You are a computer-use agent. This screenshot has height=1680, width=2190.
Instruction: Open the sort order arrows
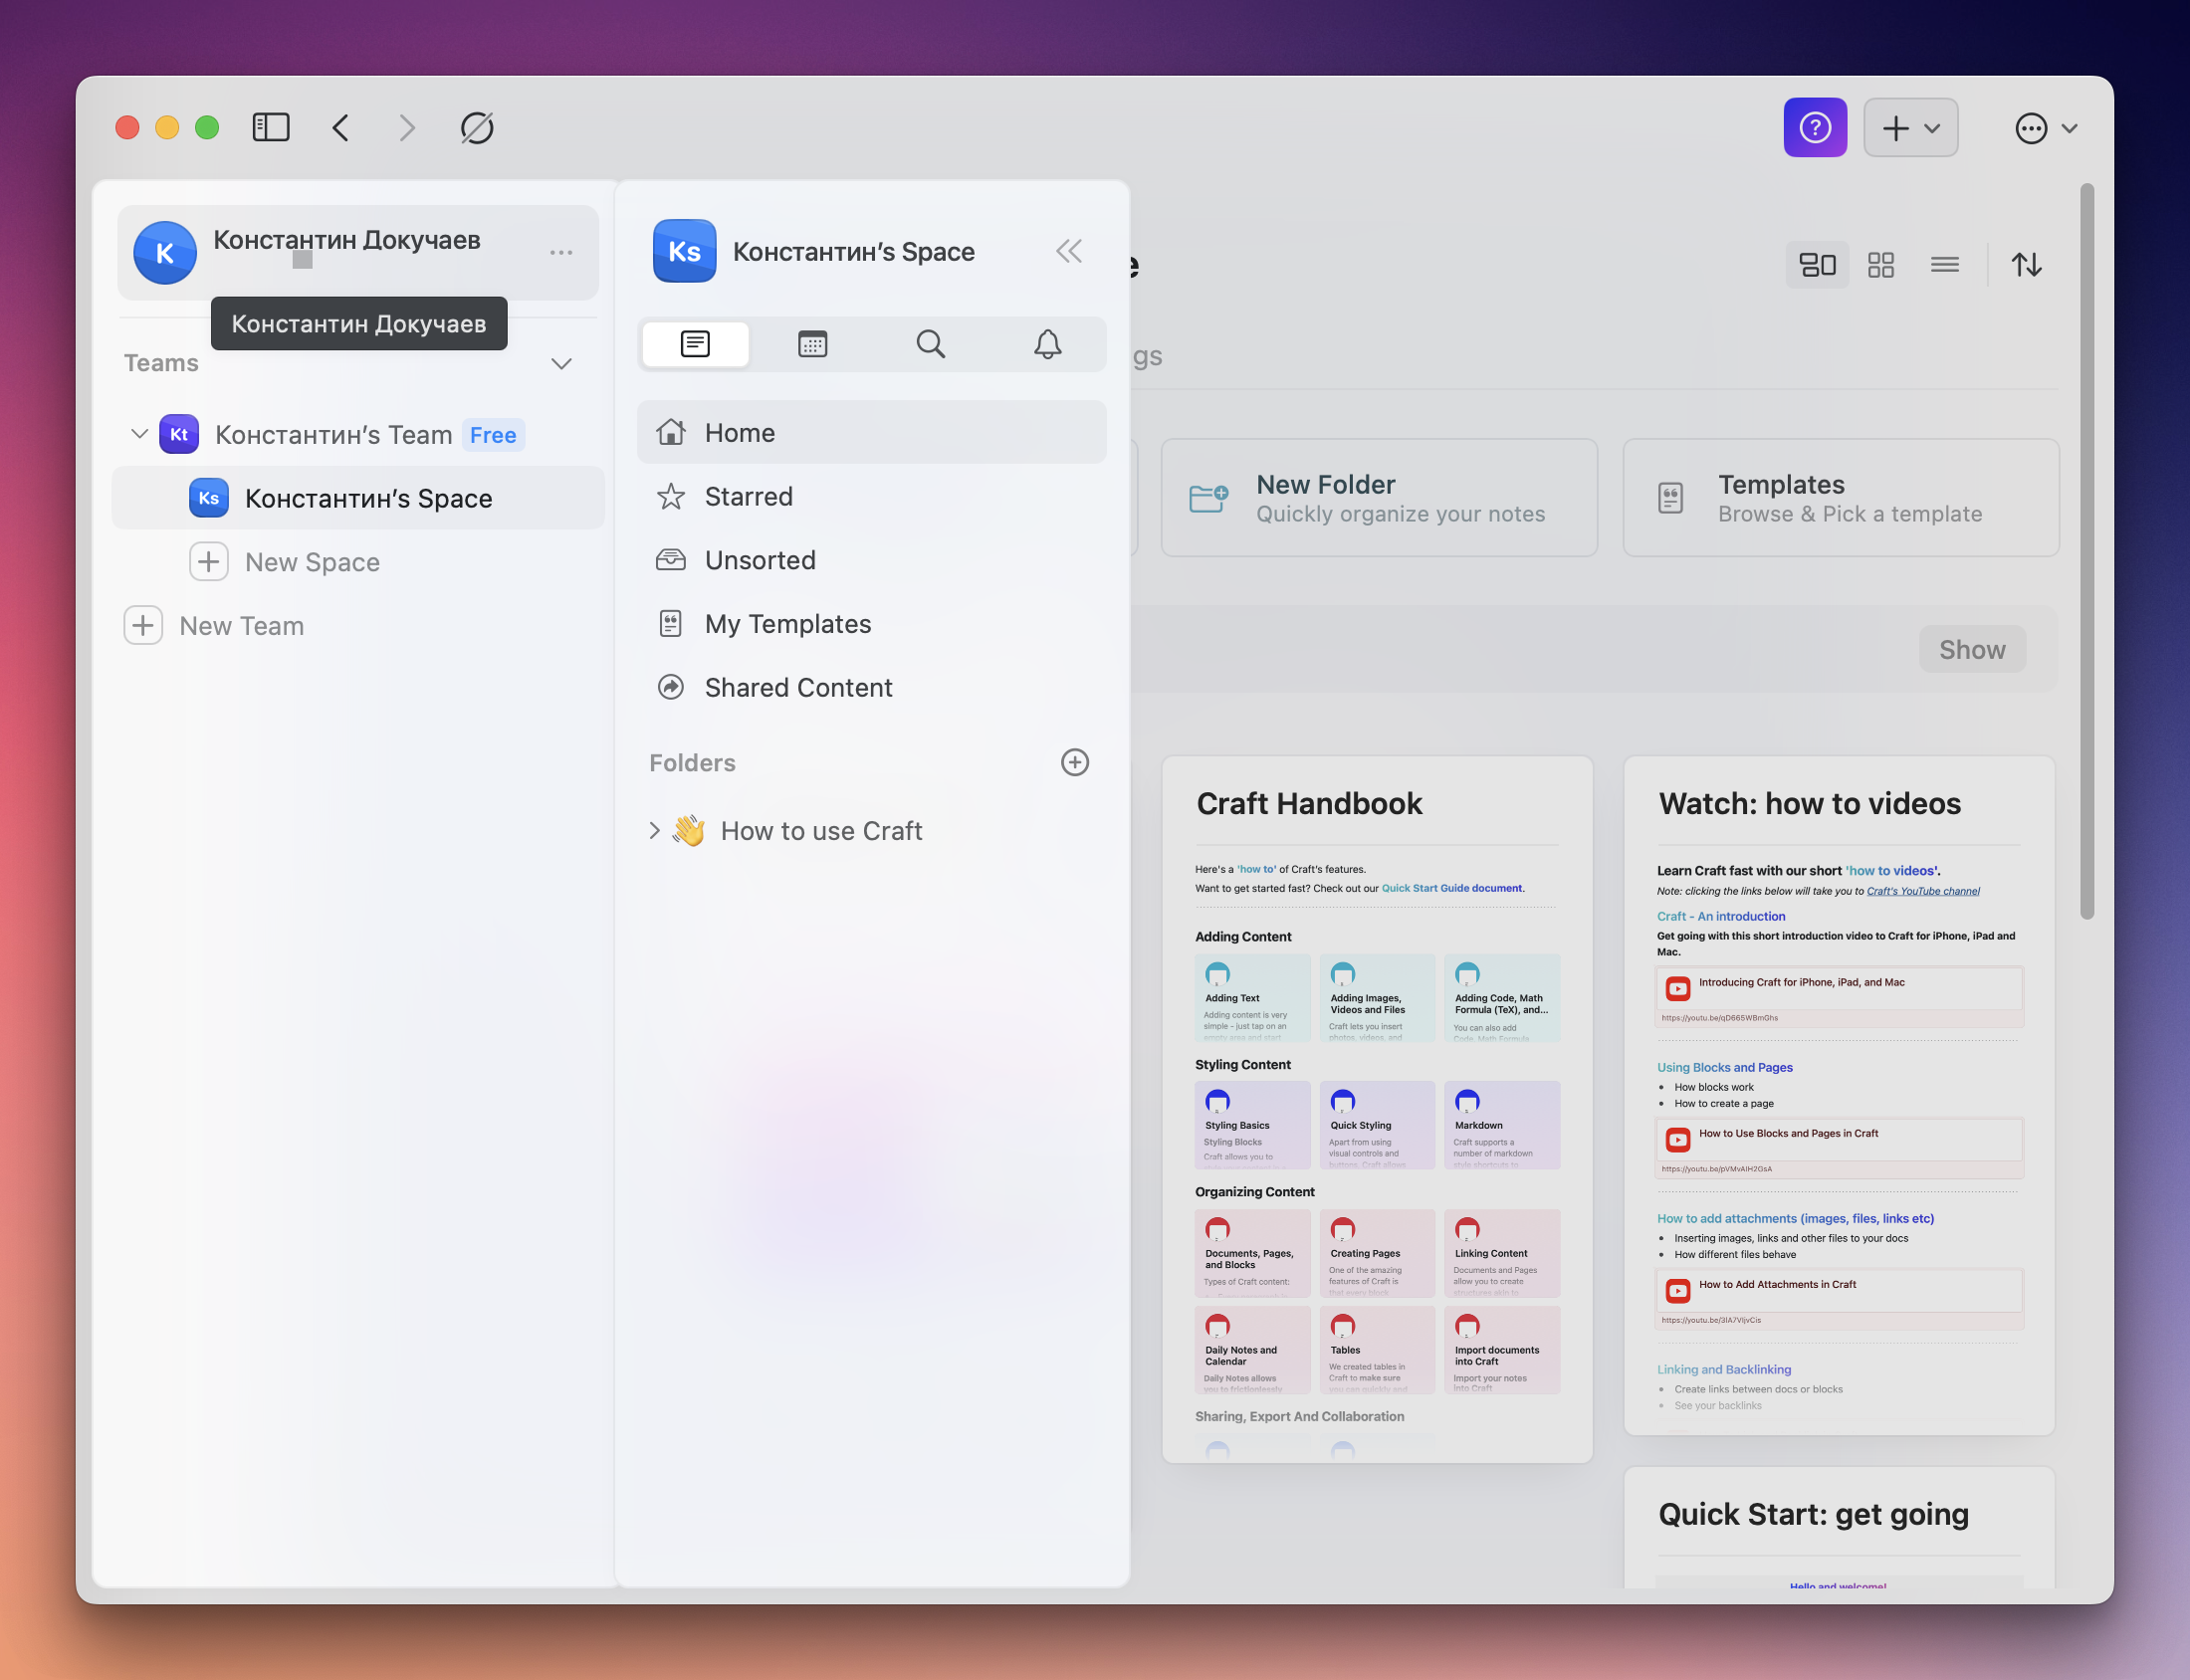point(2026,265)
